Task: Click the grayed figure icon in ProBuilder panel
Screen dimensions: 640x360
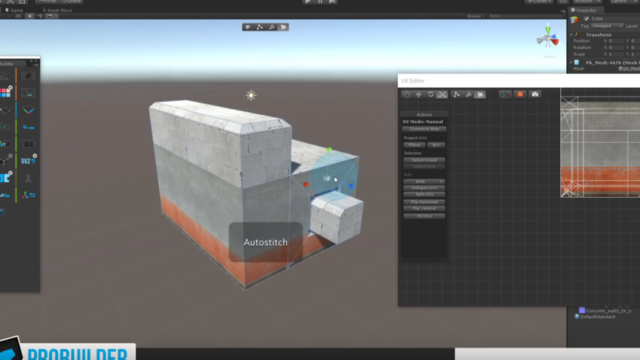Action: point(28,178)
